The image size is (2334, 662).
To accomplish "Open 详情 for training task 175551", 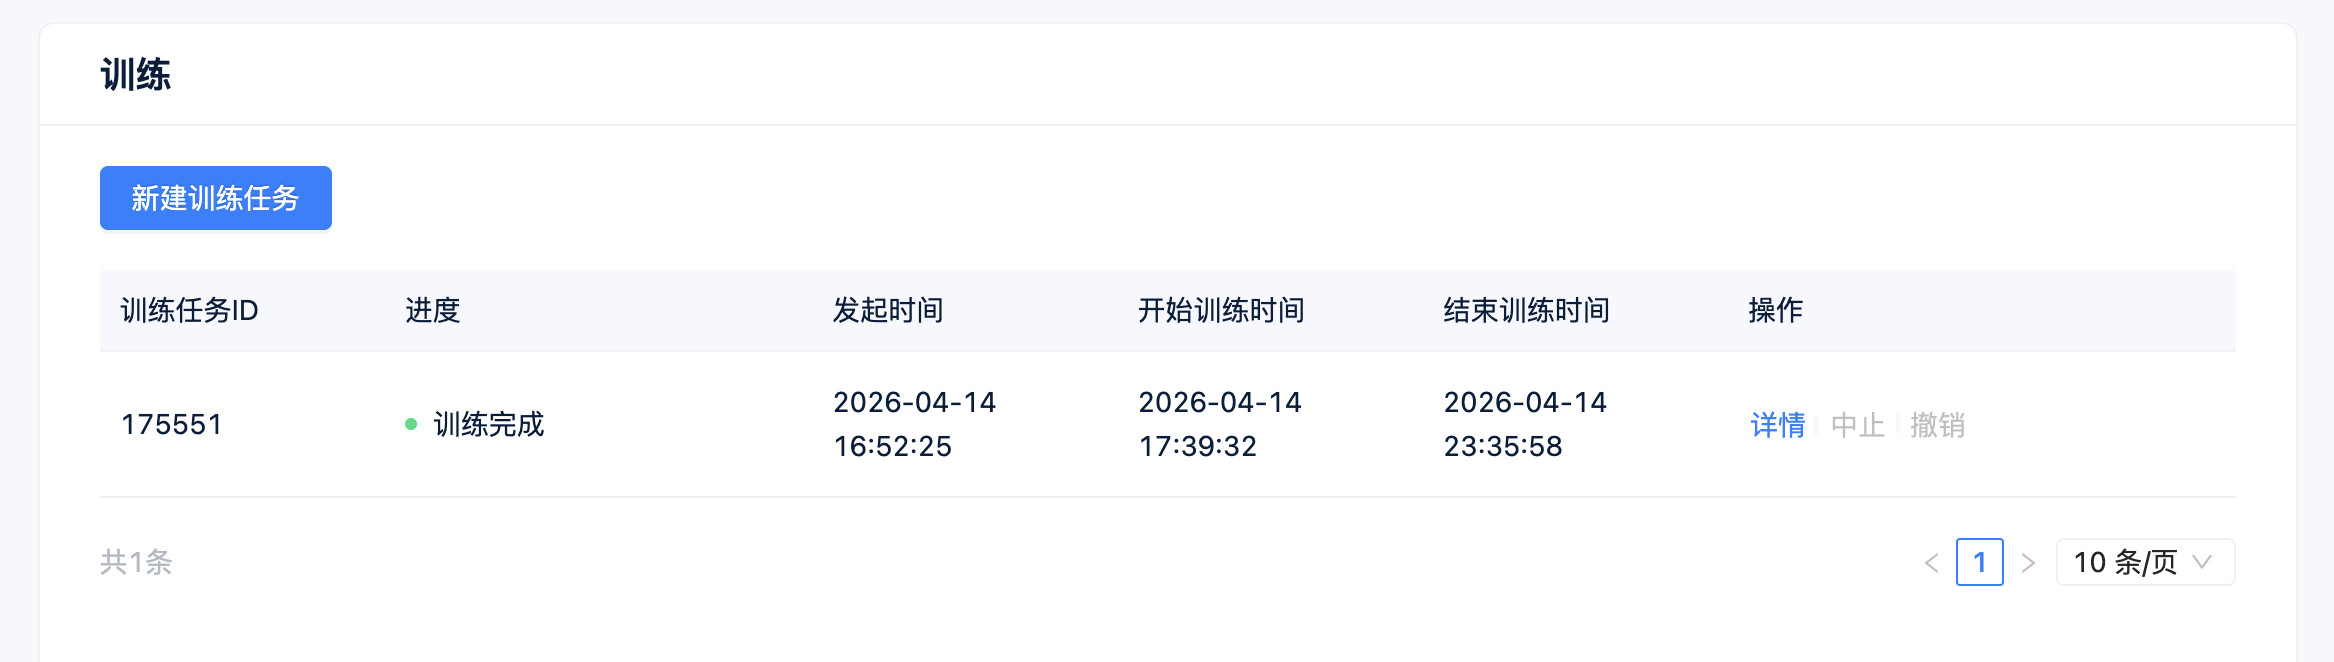I will [x=1776, y=424].
